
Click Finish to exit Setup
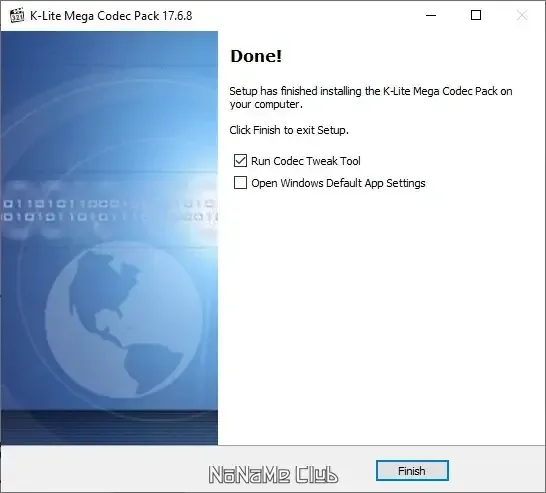[412, 471]
